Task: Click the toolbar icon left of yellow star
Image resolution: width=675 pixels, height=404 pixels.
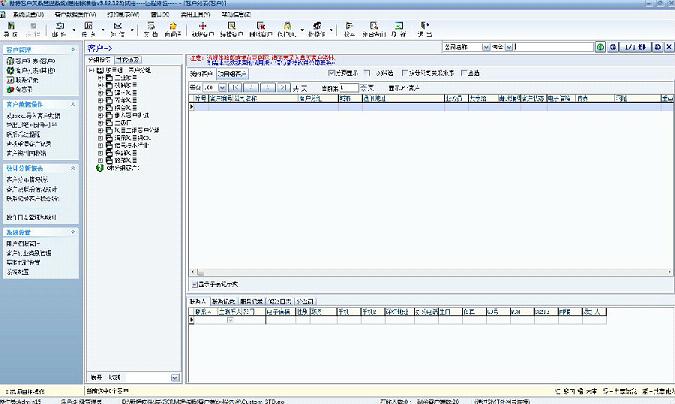Action: [x=151, y=26]
